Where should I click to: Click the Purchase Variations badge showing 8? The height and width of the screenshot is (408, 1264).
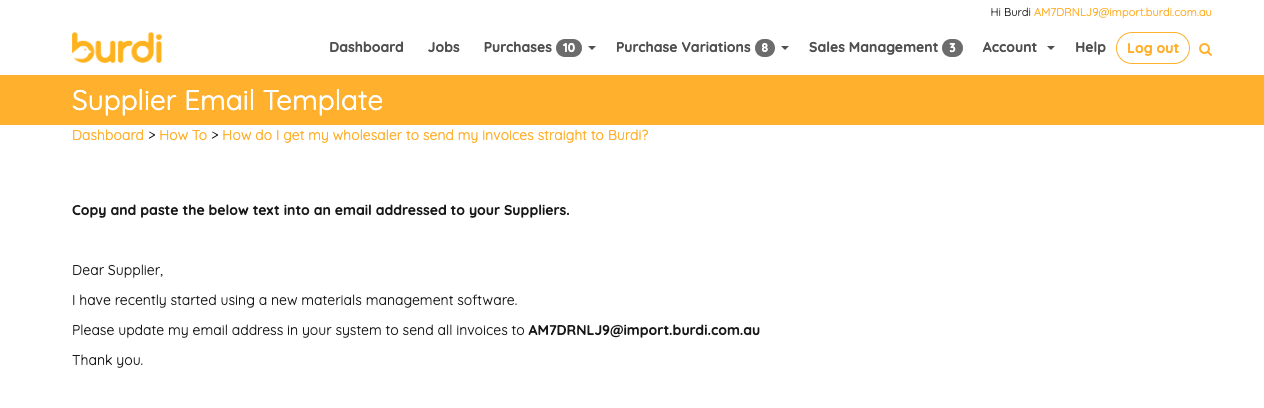click(765, 48)
